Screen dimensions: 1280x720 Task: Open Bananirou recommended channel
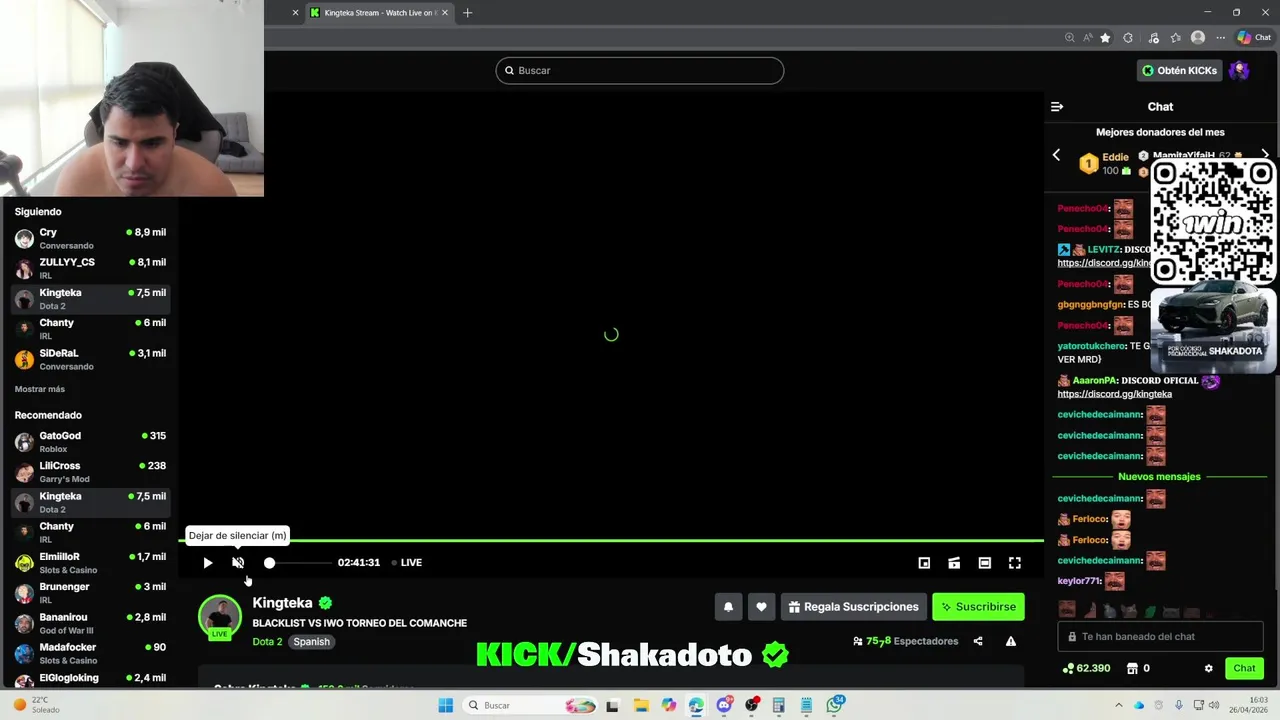(90, 623)
